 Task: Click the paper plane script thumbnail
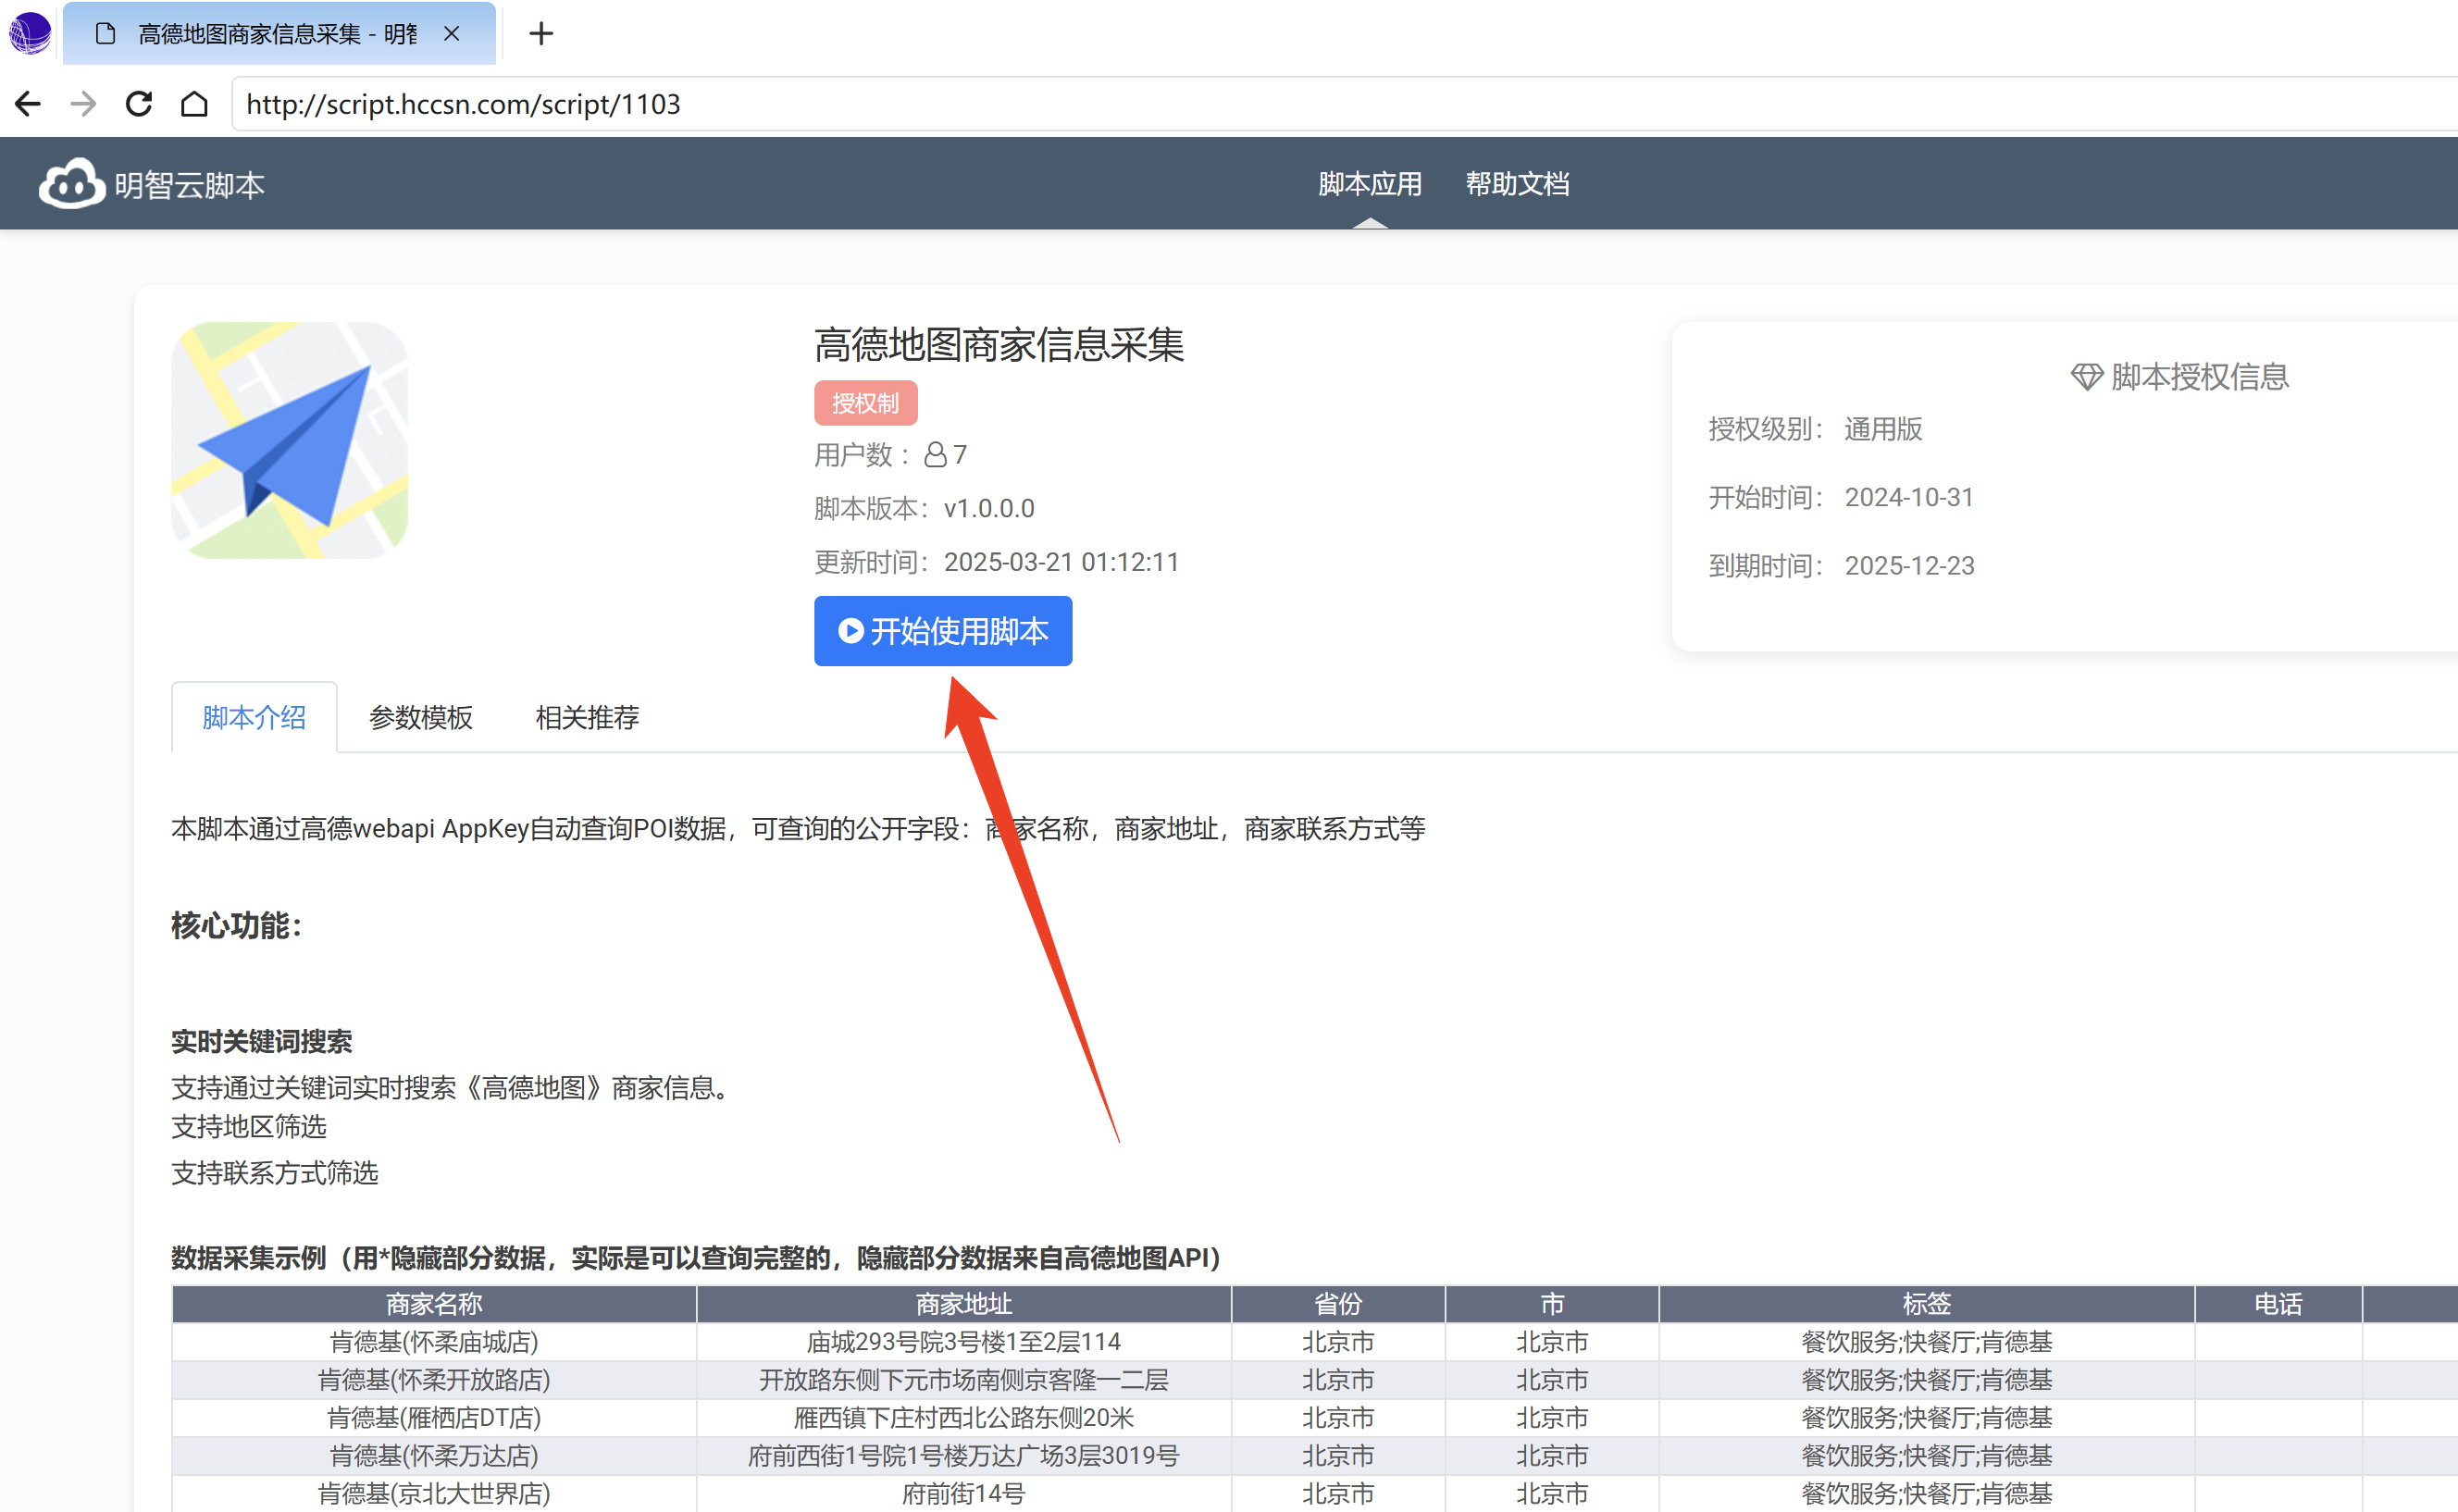[290, 440]
